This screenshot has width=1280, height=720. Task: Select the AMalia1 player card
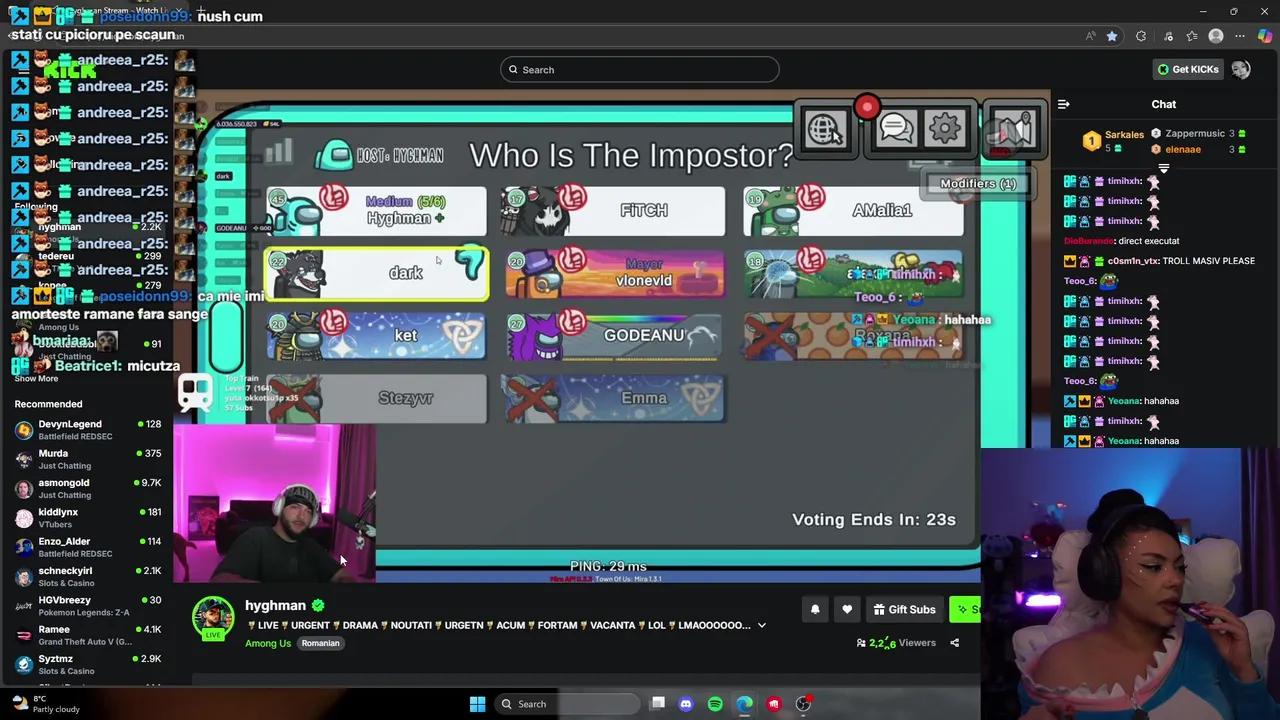click(853, 211)
